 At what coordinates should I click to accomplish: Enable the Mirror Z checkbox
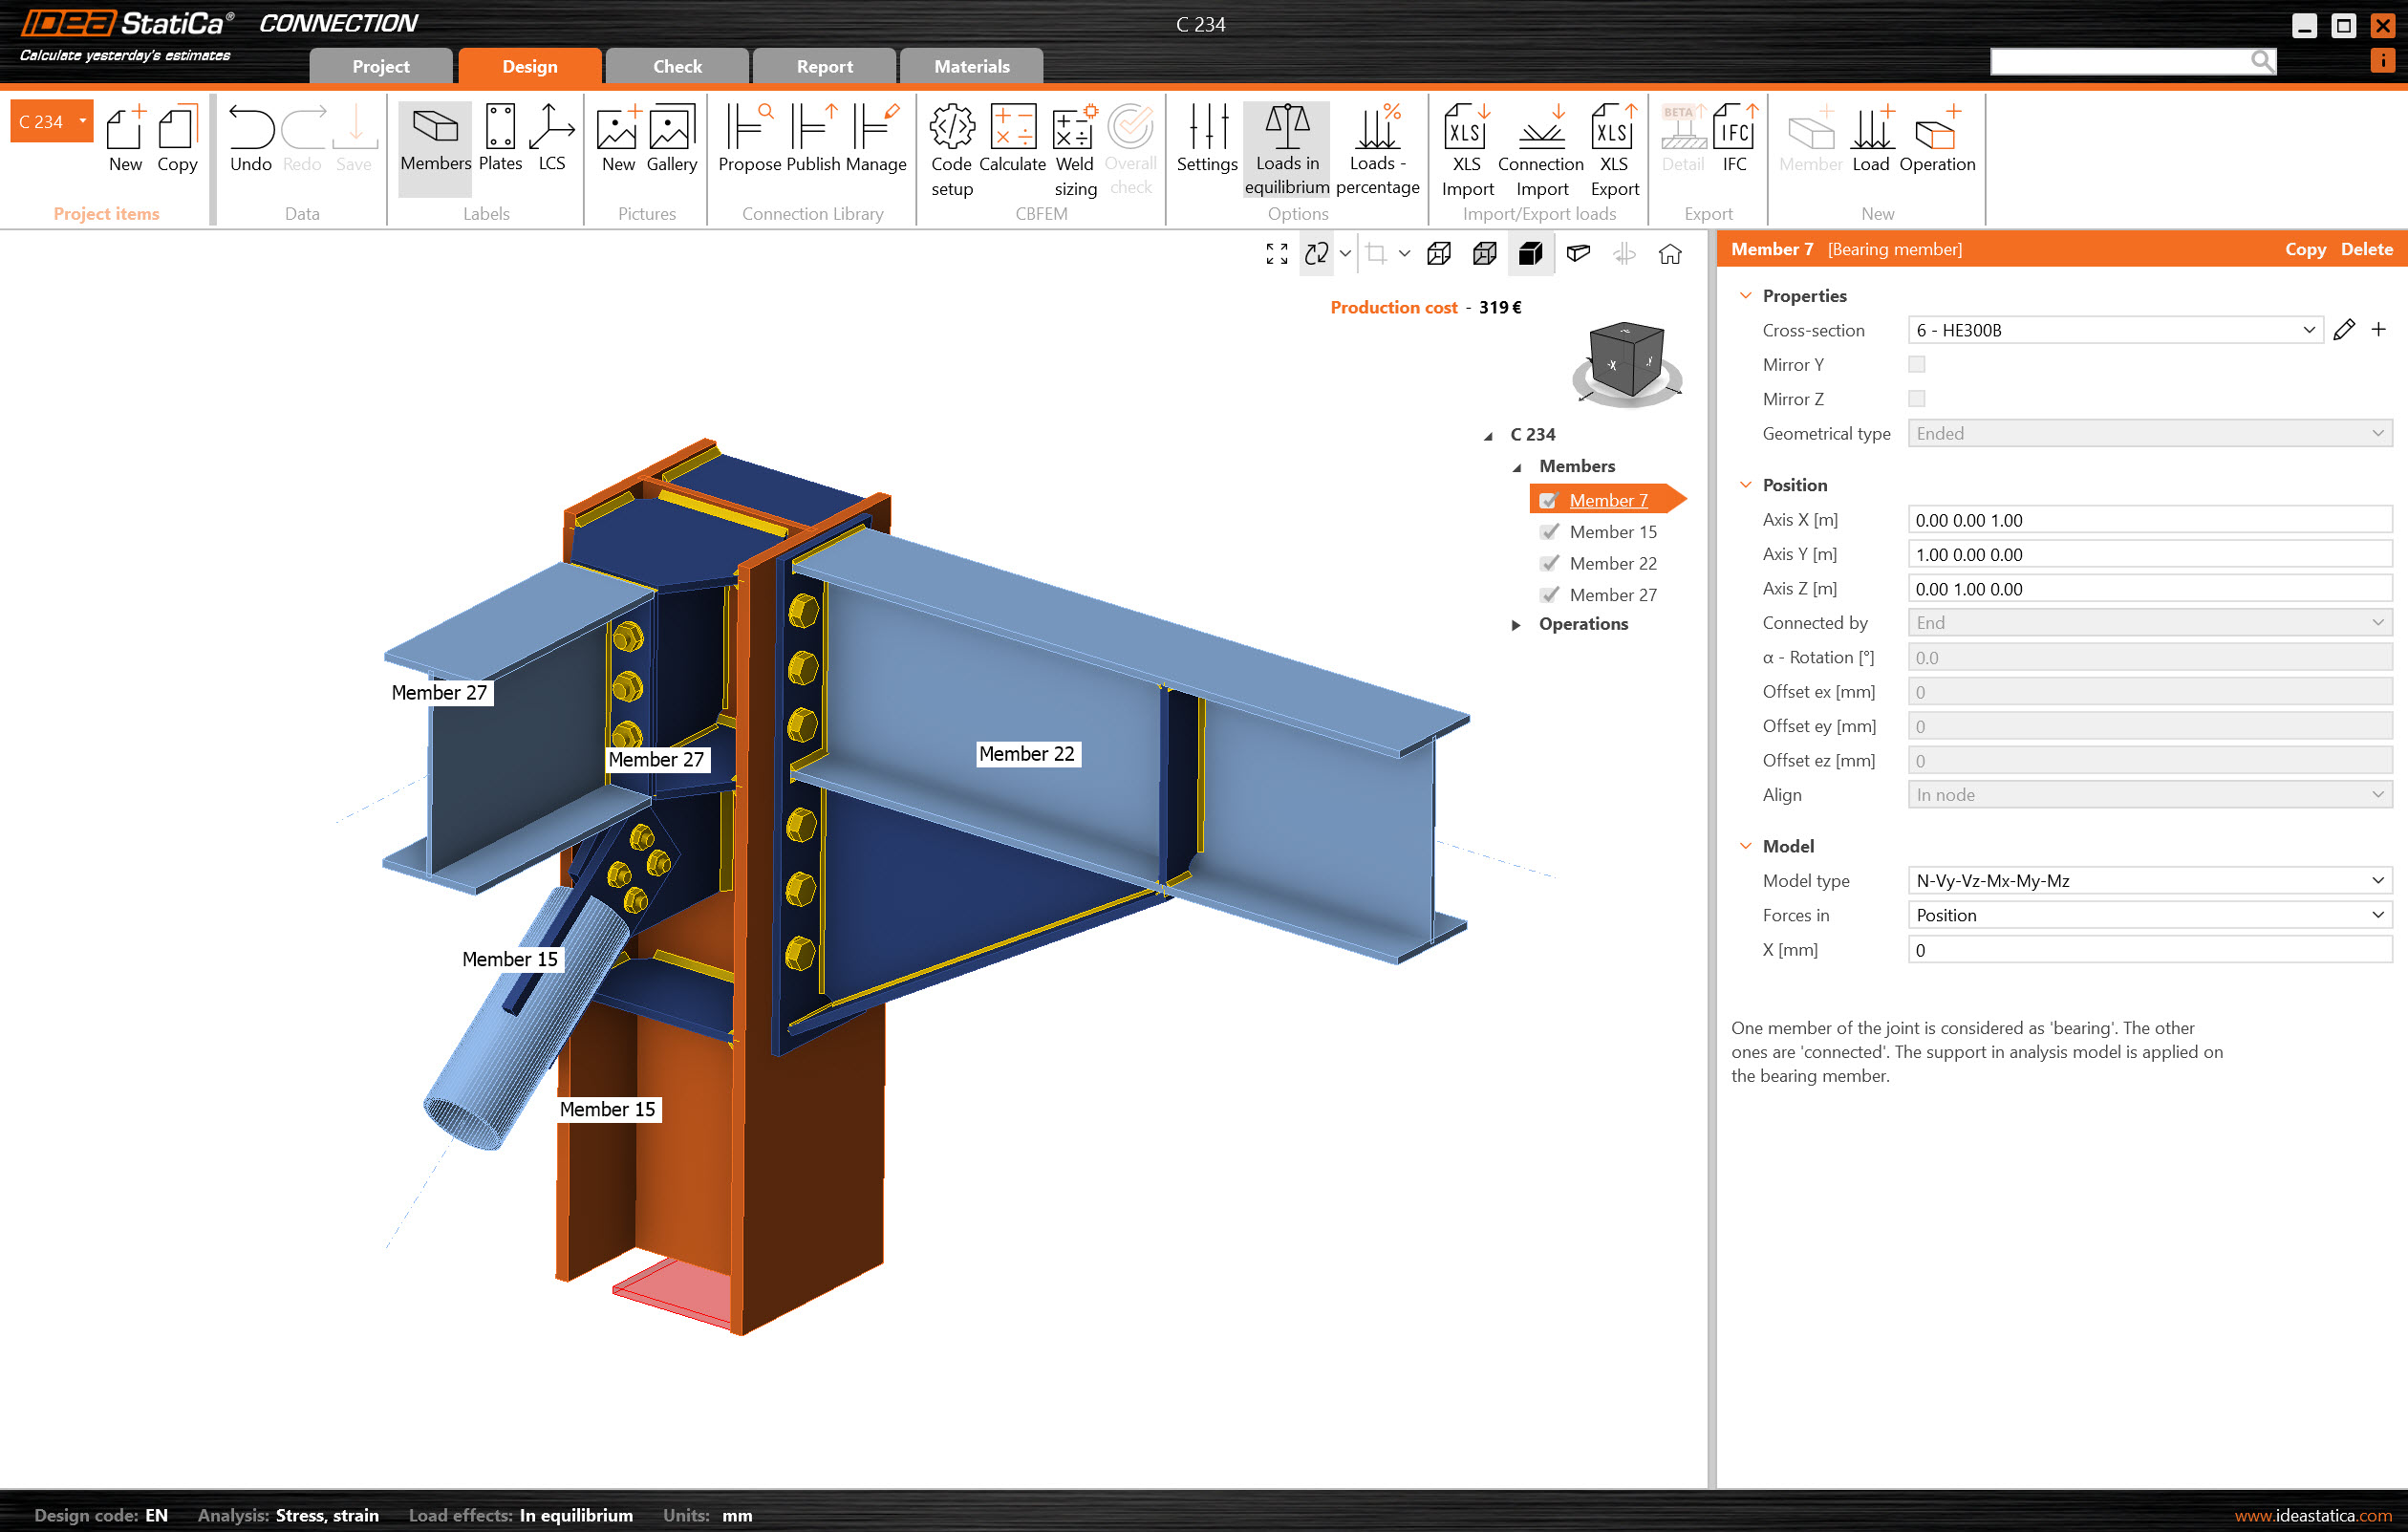[x=1916, y=399]
